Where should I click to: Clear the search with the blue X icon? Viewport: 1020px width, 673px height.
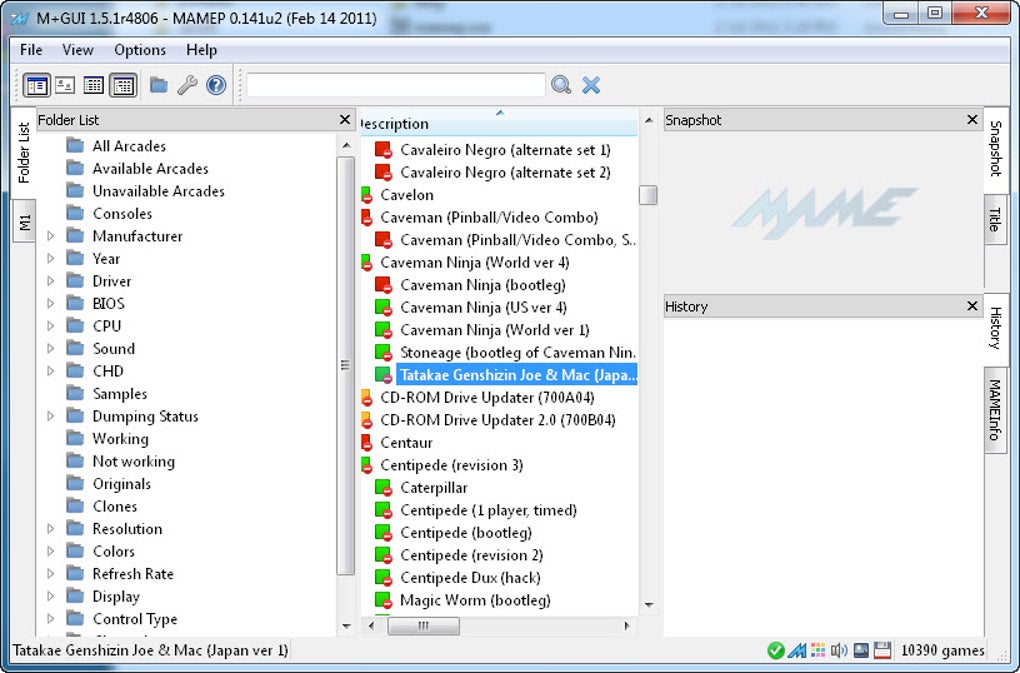[x=591, y=85]
